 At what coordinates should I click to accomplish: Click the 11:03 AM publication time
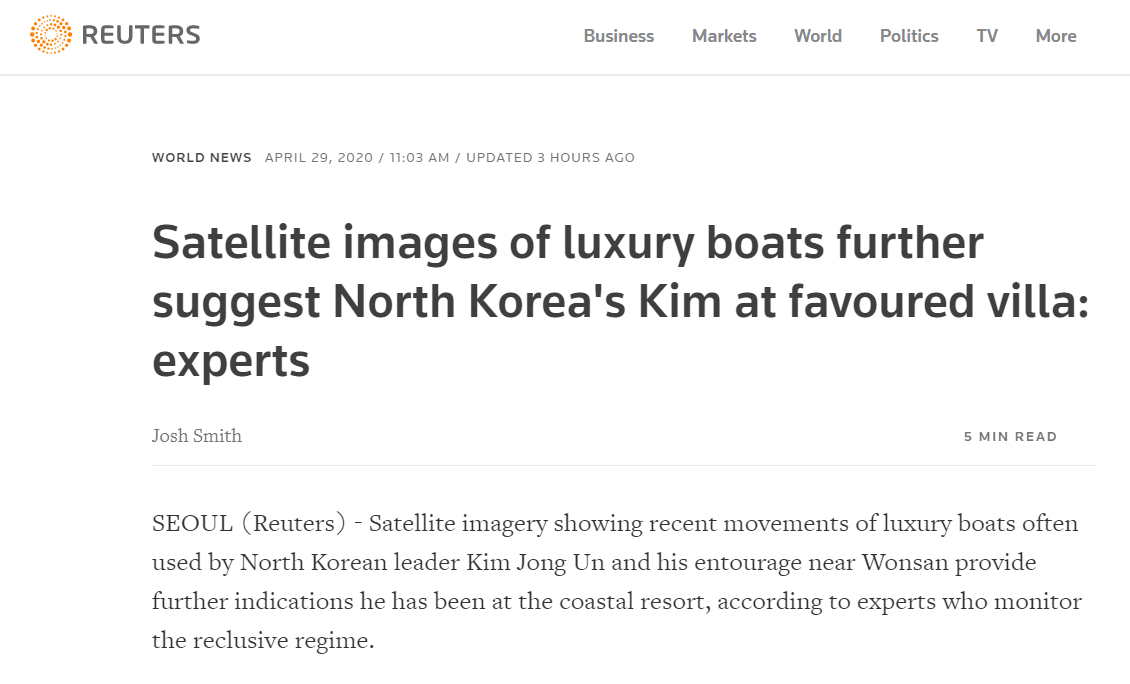click(x=420, y=158)
